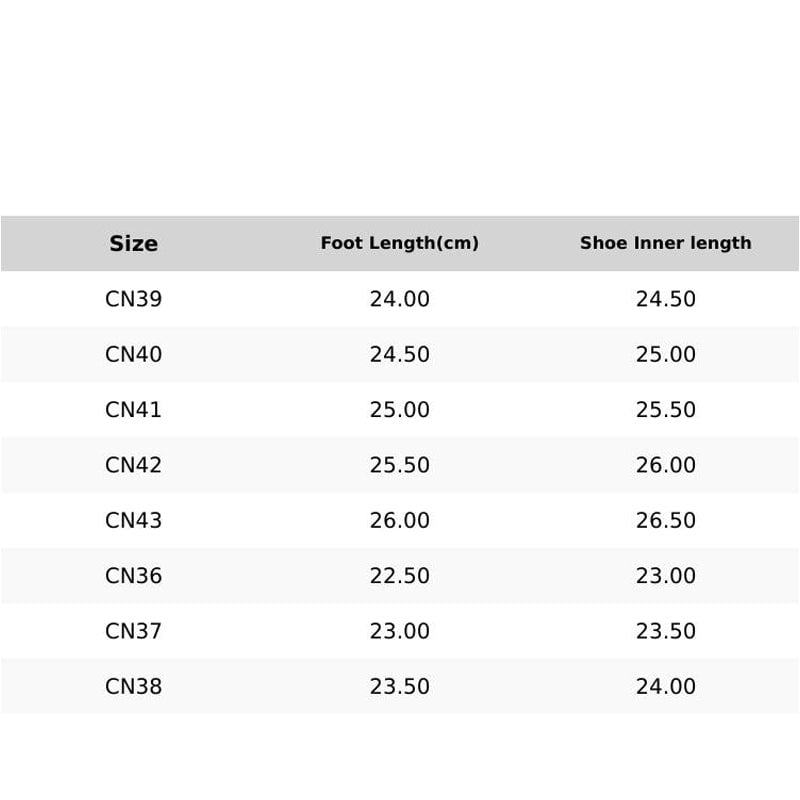The height and width of the screenshot is (800, 800).
Task: Select the CN37 size cell
Action: [134, 631]
